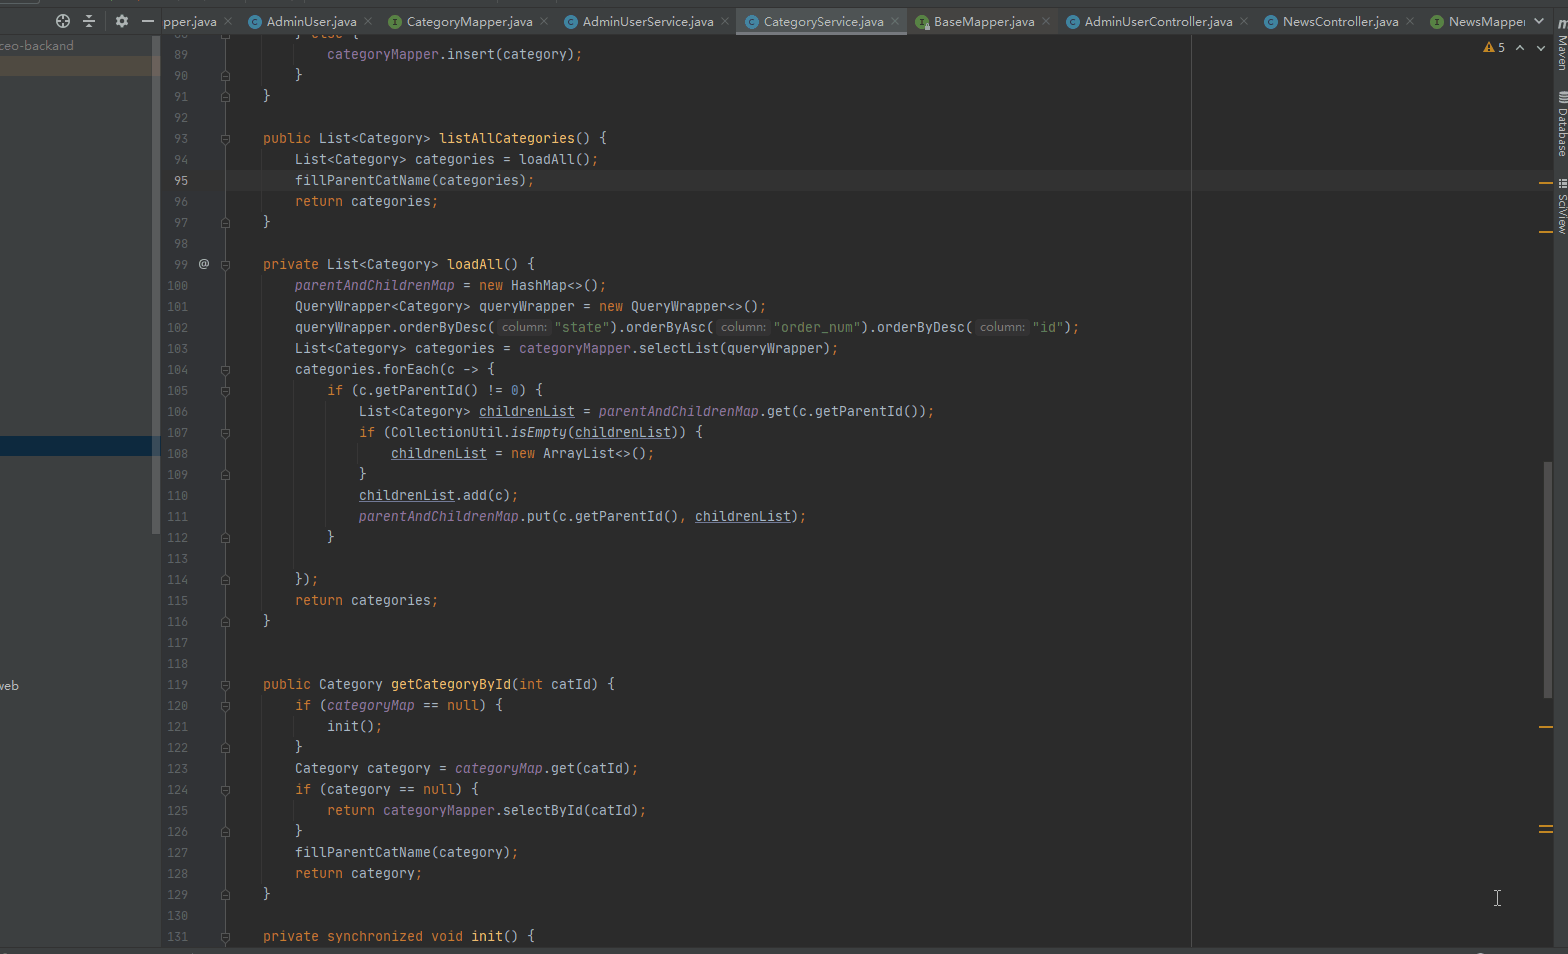Click double warning stripe marker near line 126
The width and height of the screenshot is (1568, 954).
click(1546, 829)
